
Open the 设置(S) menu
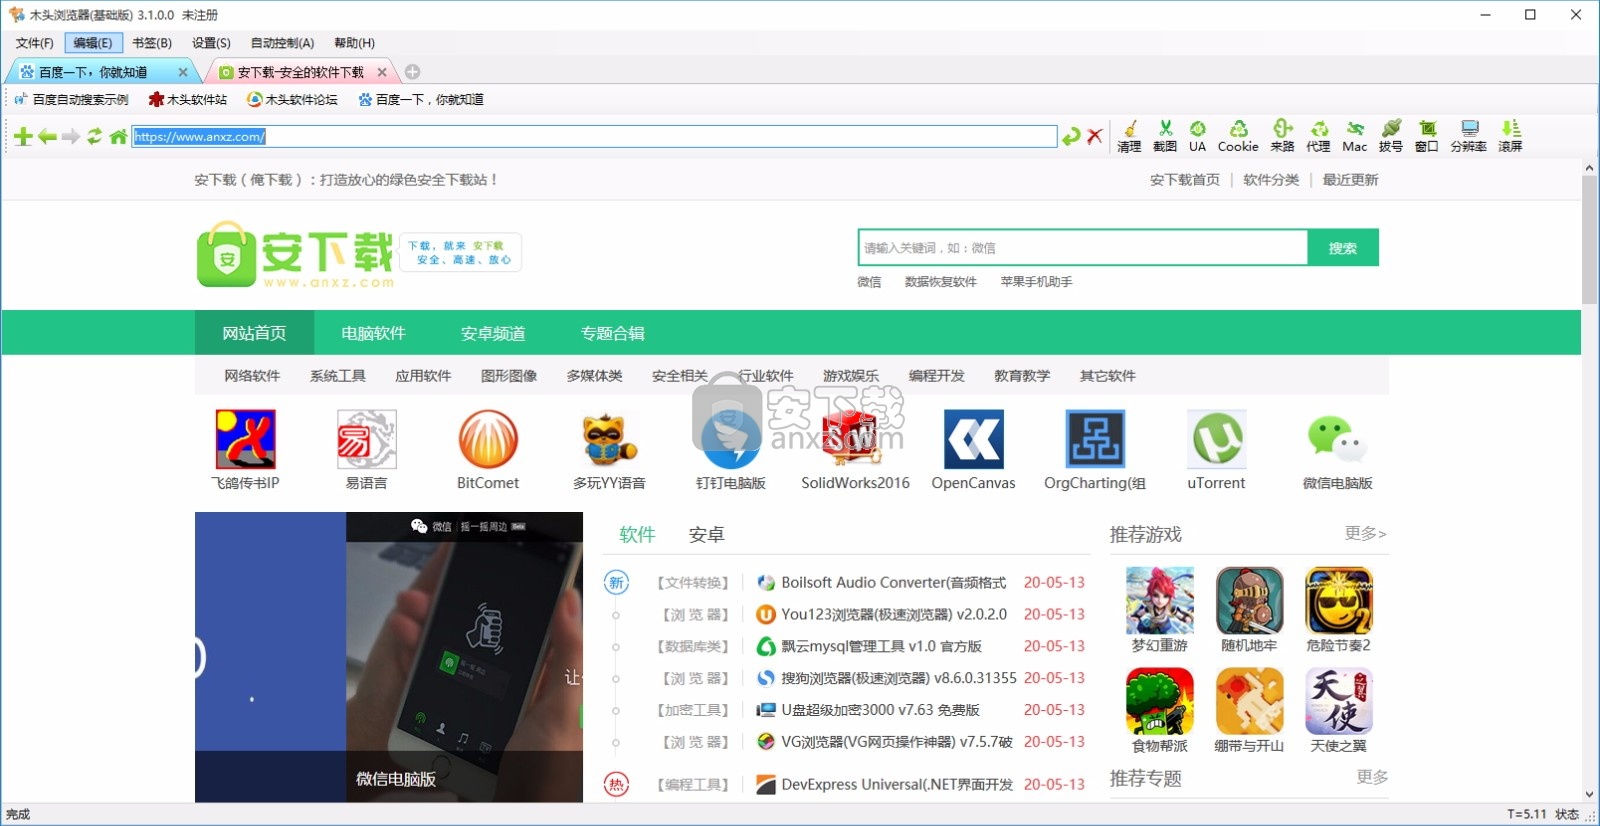(x=211, y=43)
